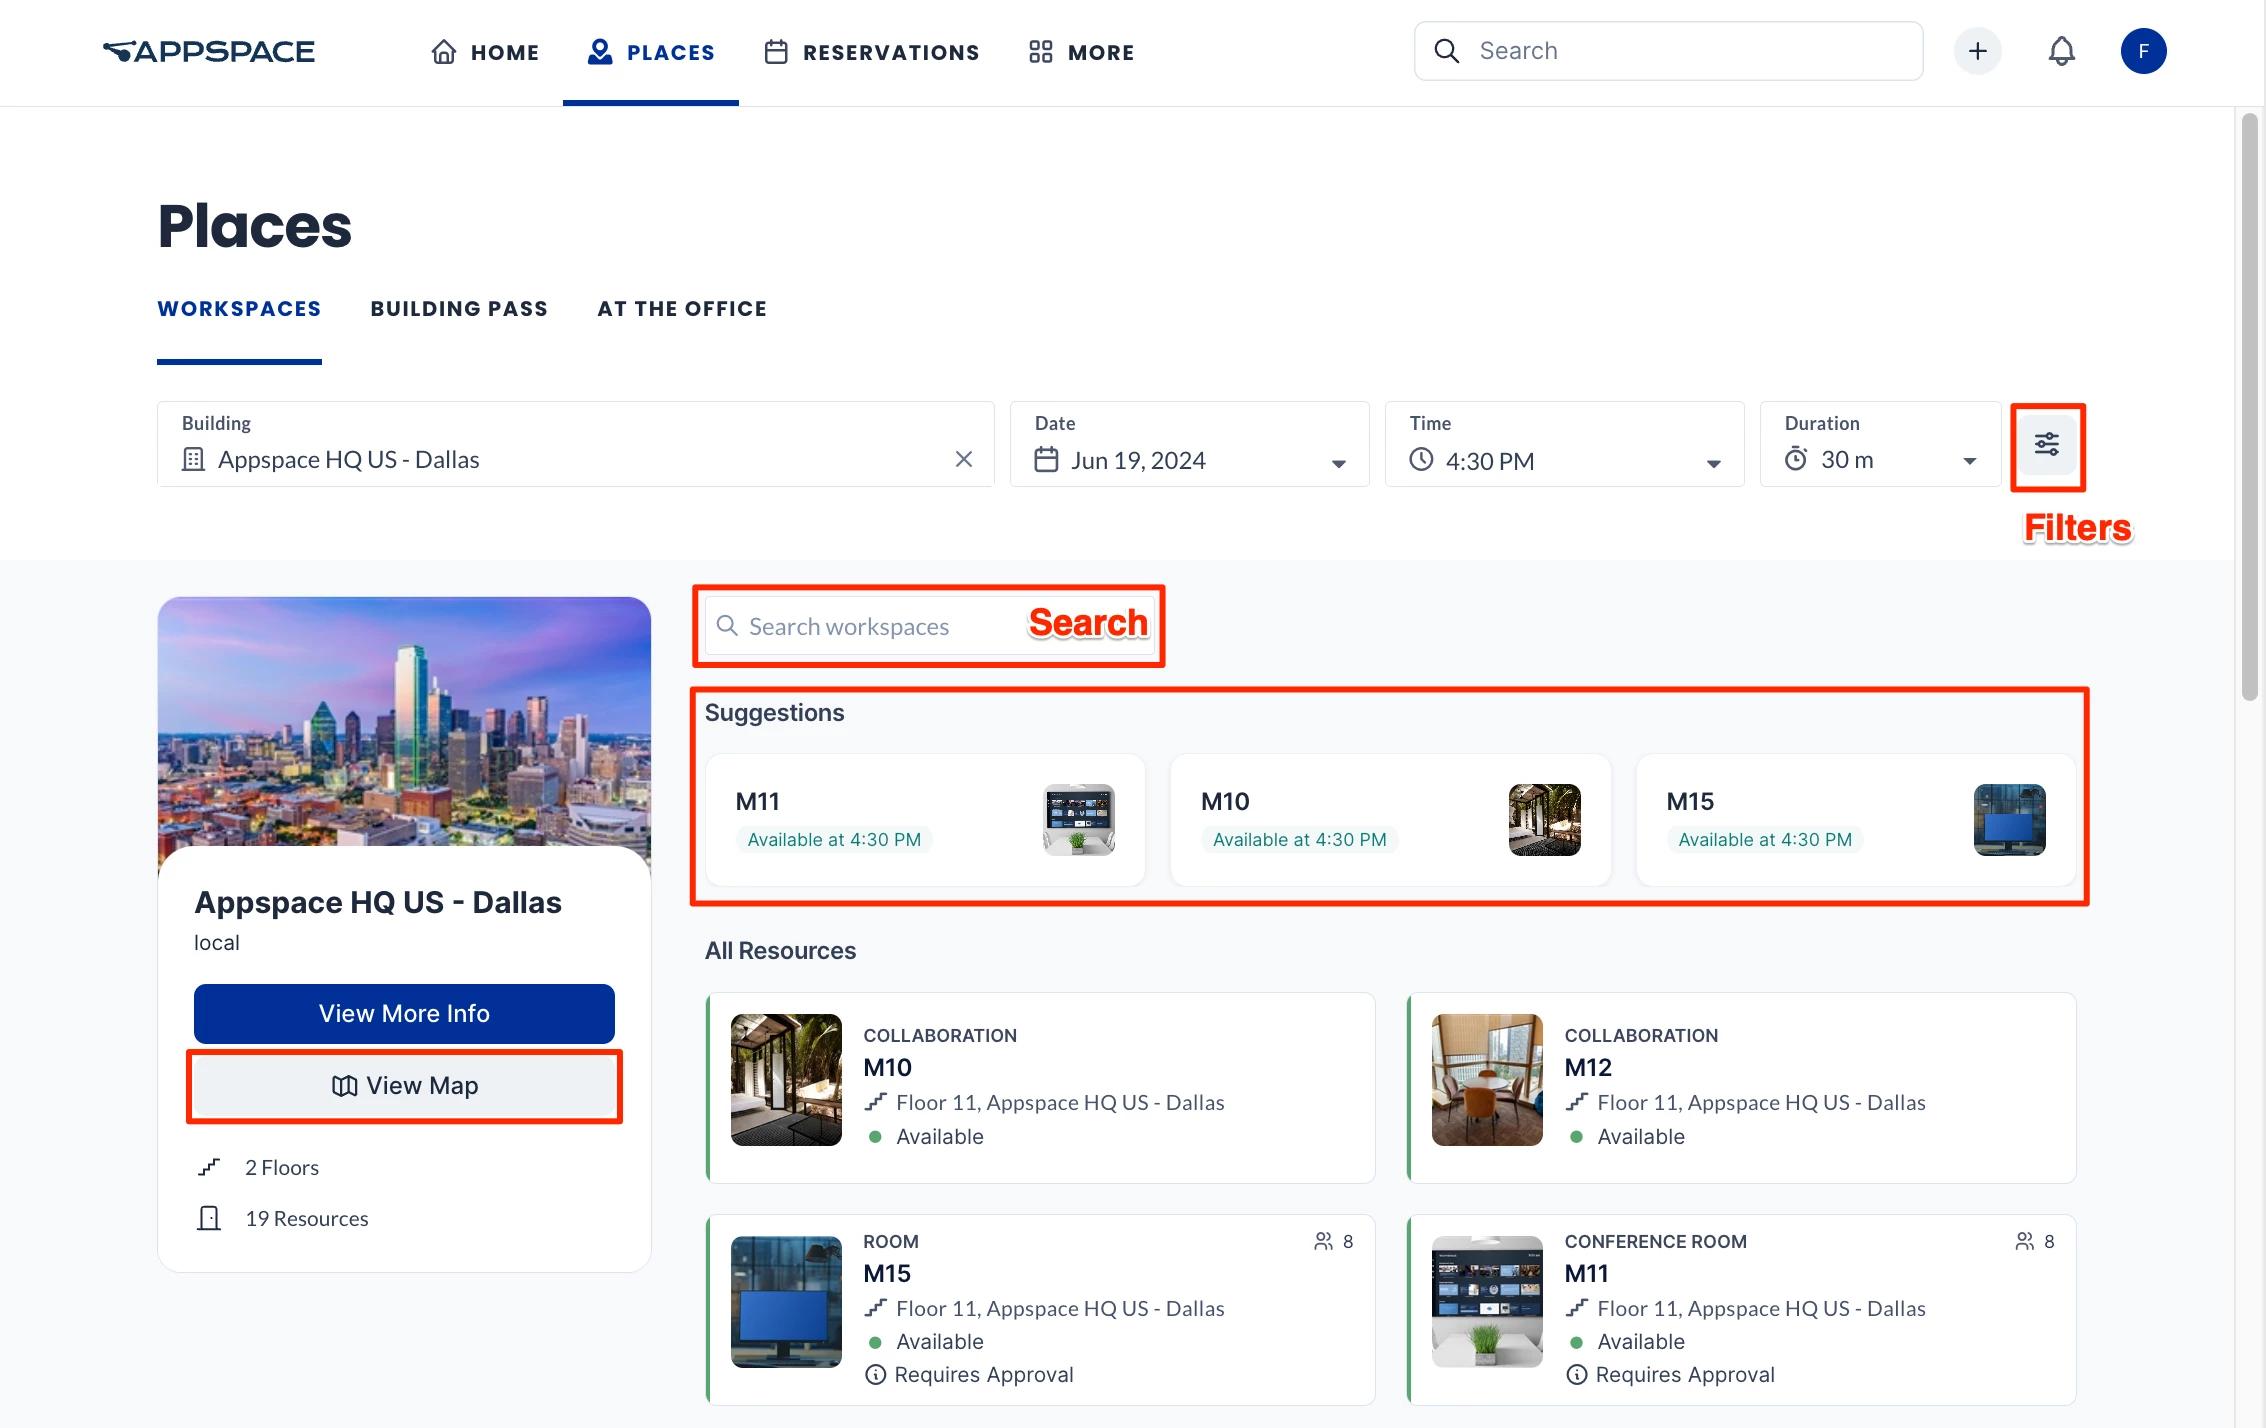Open the More menu
This screenshot has height=1428, width=2266.
tap(1081, 52)
